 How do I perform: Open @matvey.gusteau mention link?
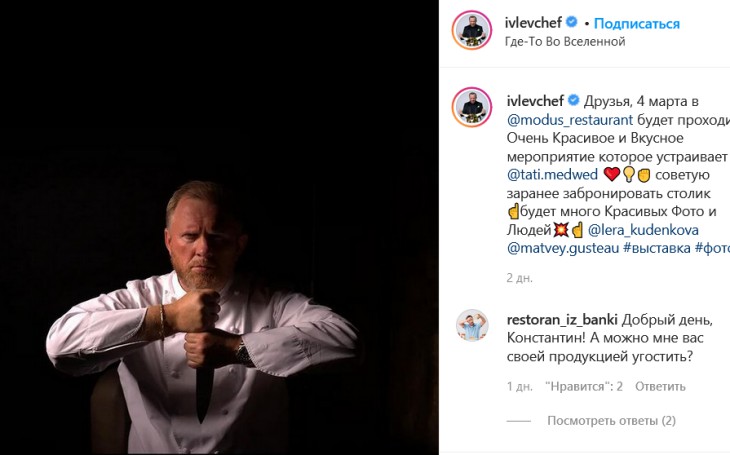562,249
